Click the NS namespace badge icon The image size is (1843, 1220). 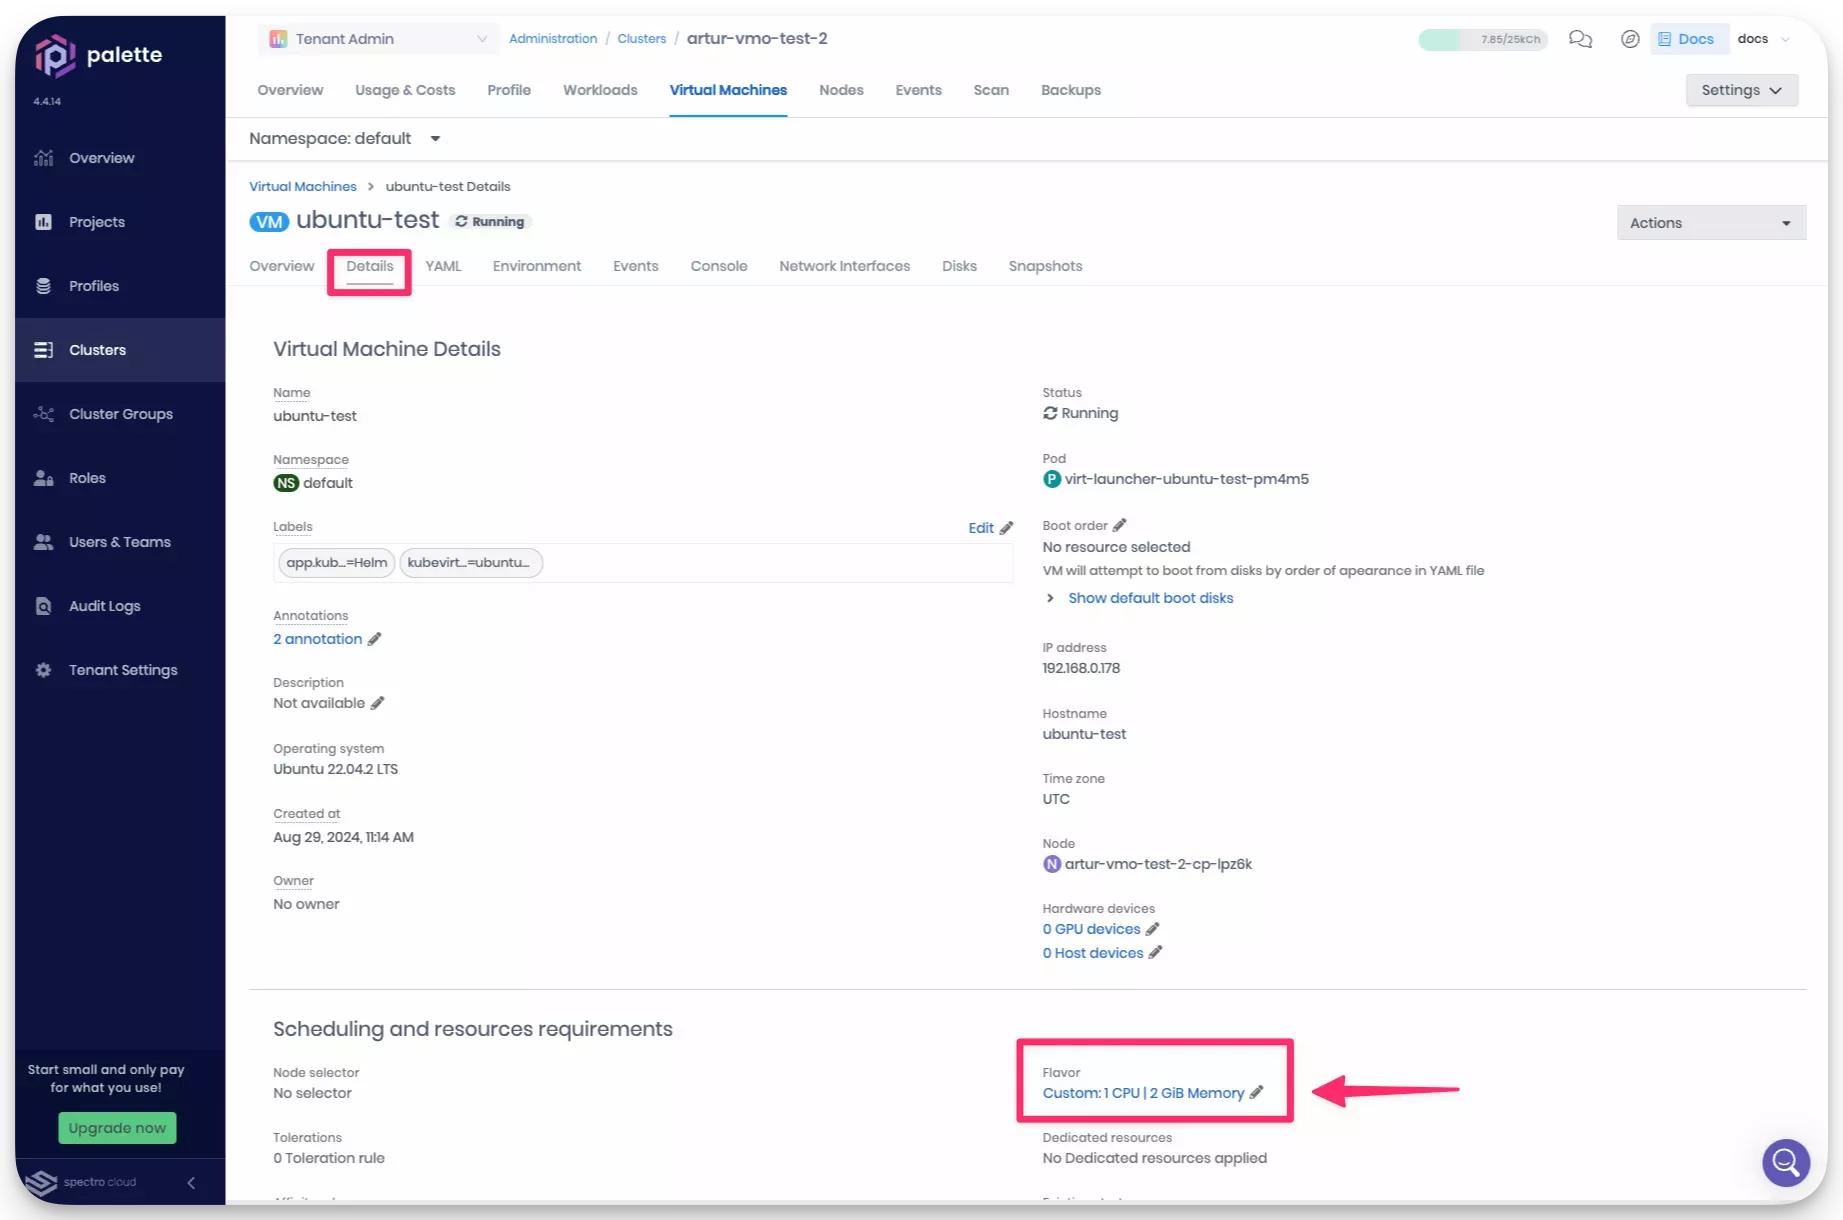coord(286,483)
